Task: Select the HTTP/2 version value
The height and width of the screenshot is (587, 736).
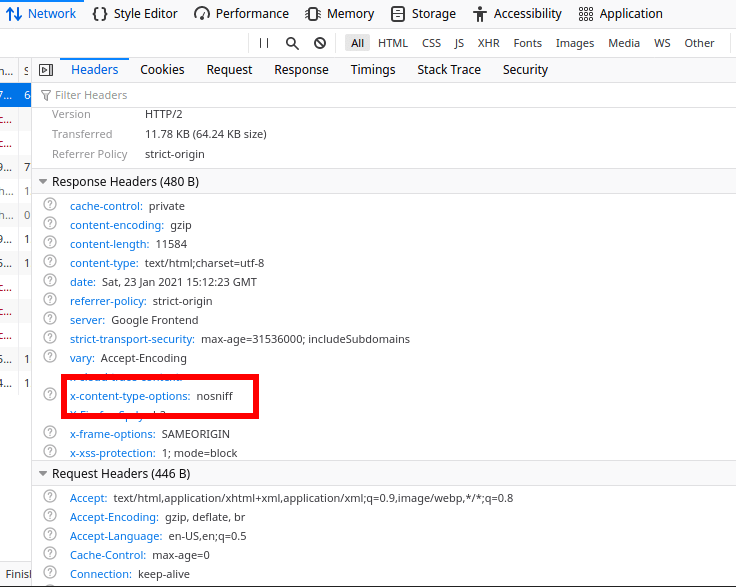Action: (163, 114)
